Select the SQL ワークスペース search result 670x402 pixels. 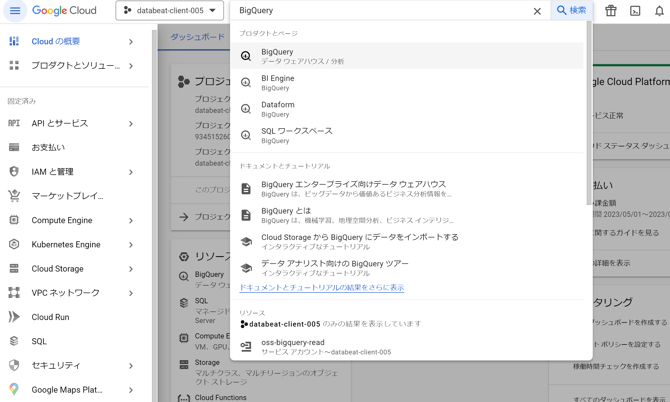coord(407,135)
